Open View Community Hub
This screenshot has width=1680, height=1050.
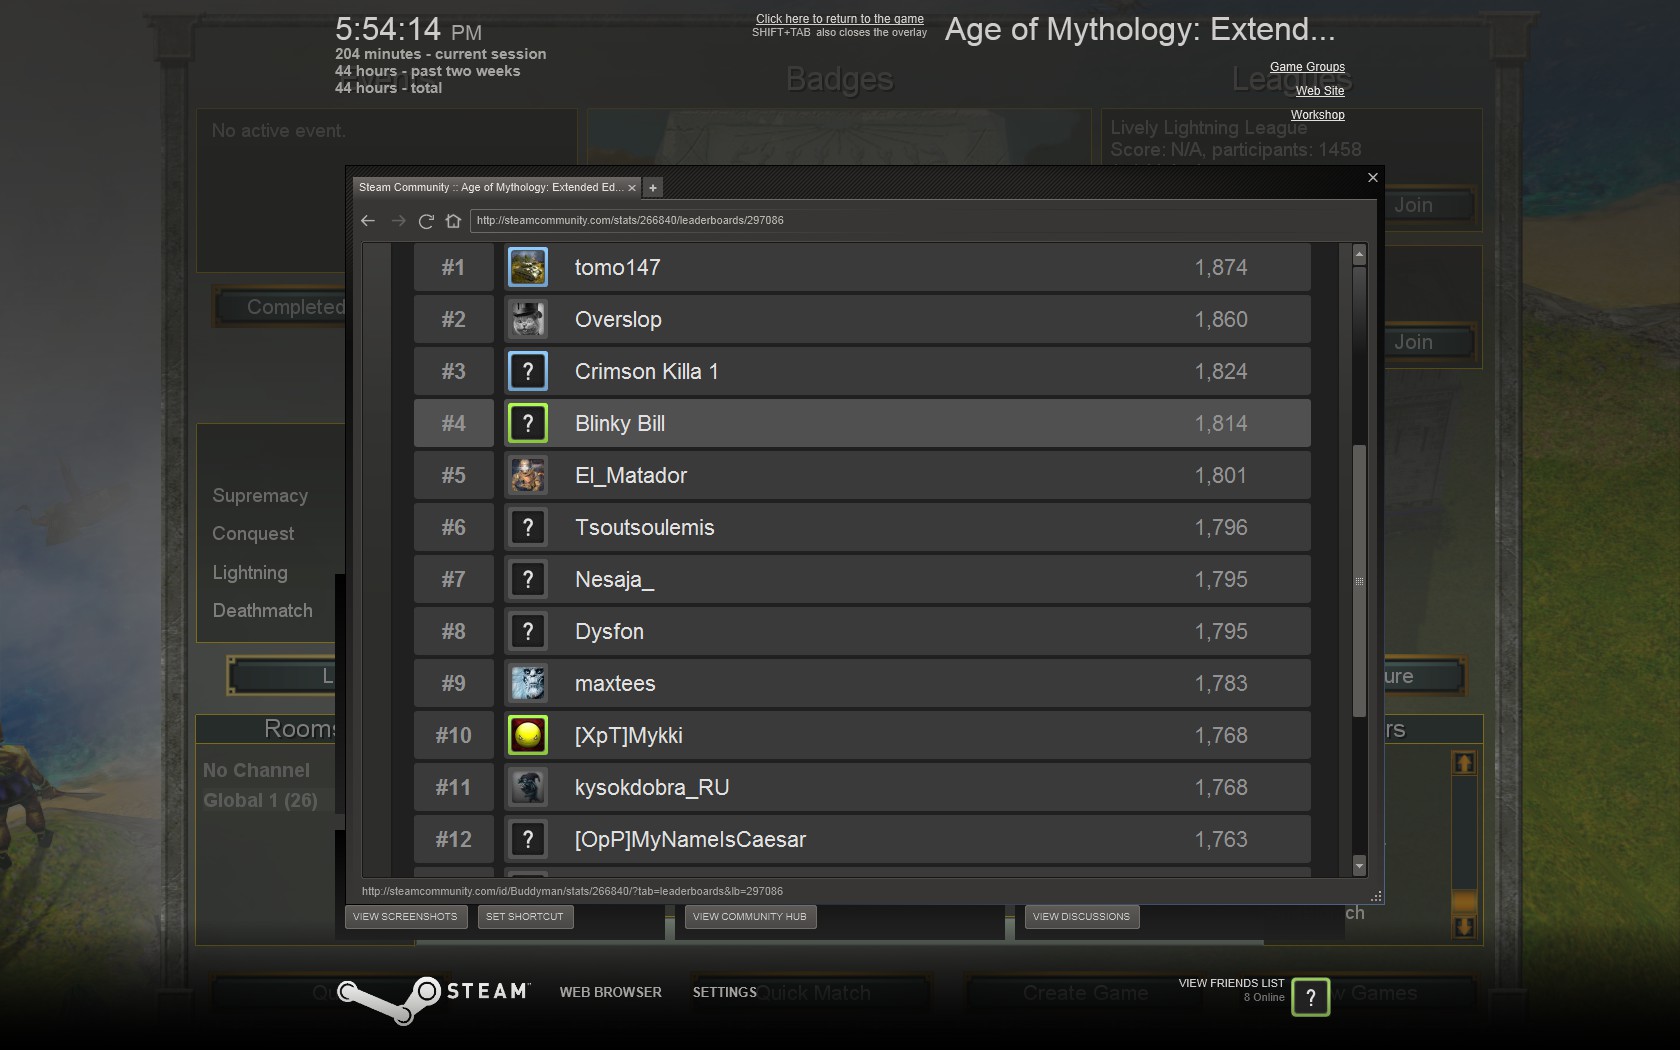click(x=750, y=917)
